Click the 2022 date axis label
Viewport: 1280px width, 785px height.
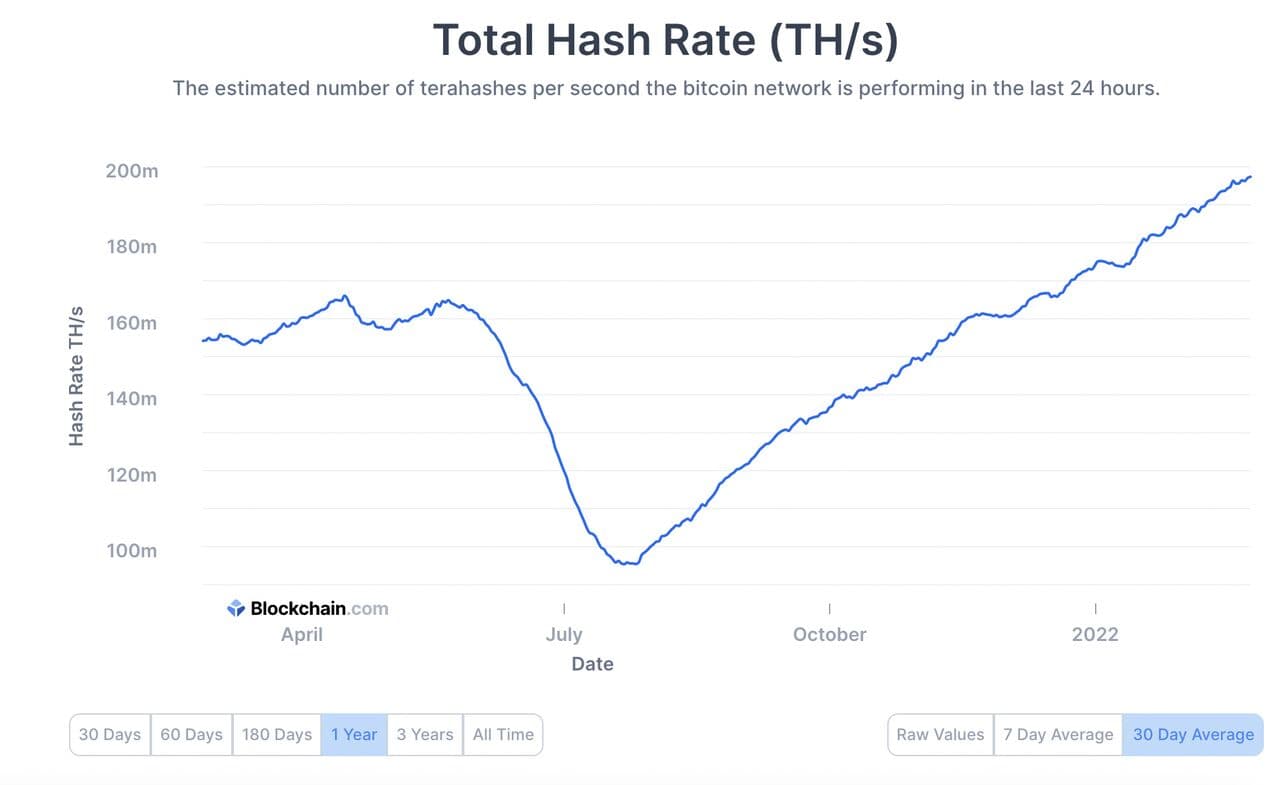pyautogui.click(x=1095, y=634)
